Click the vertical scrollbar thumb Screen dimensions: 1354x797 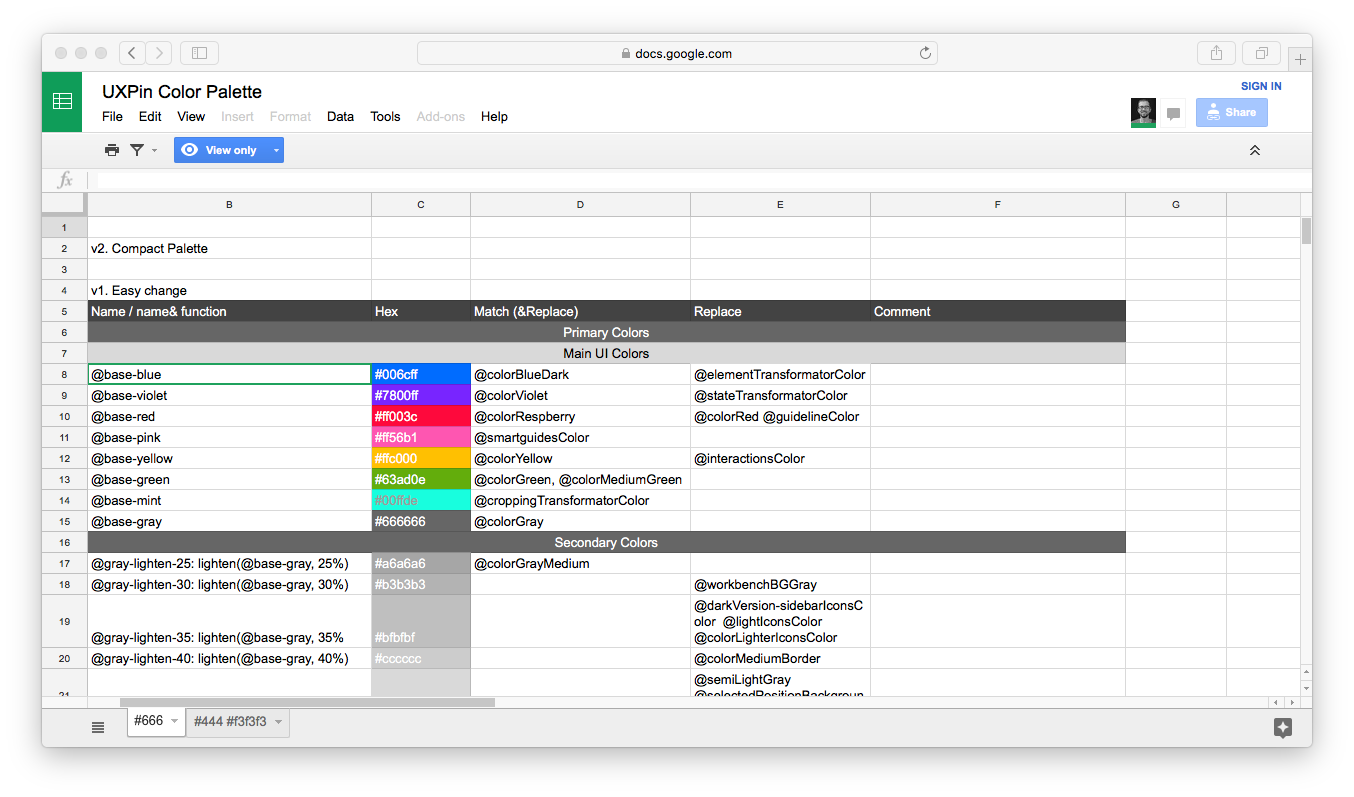coord(1306,231)
